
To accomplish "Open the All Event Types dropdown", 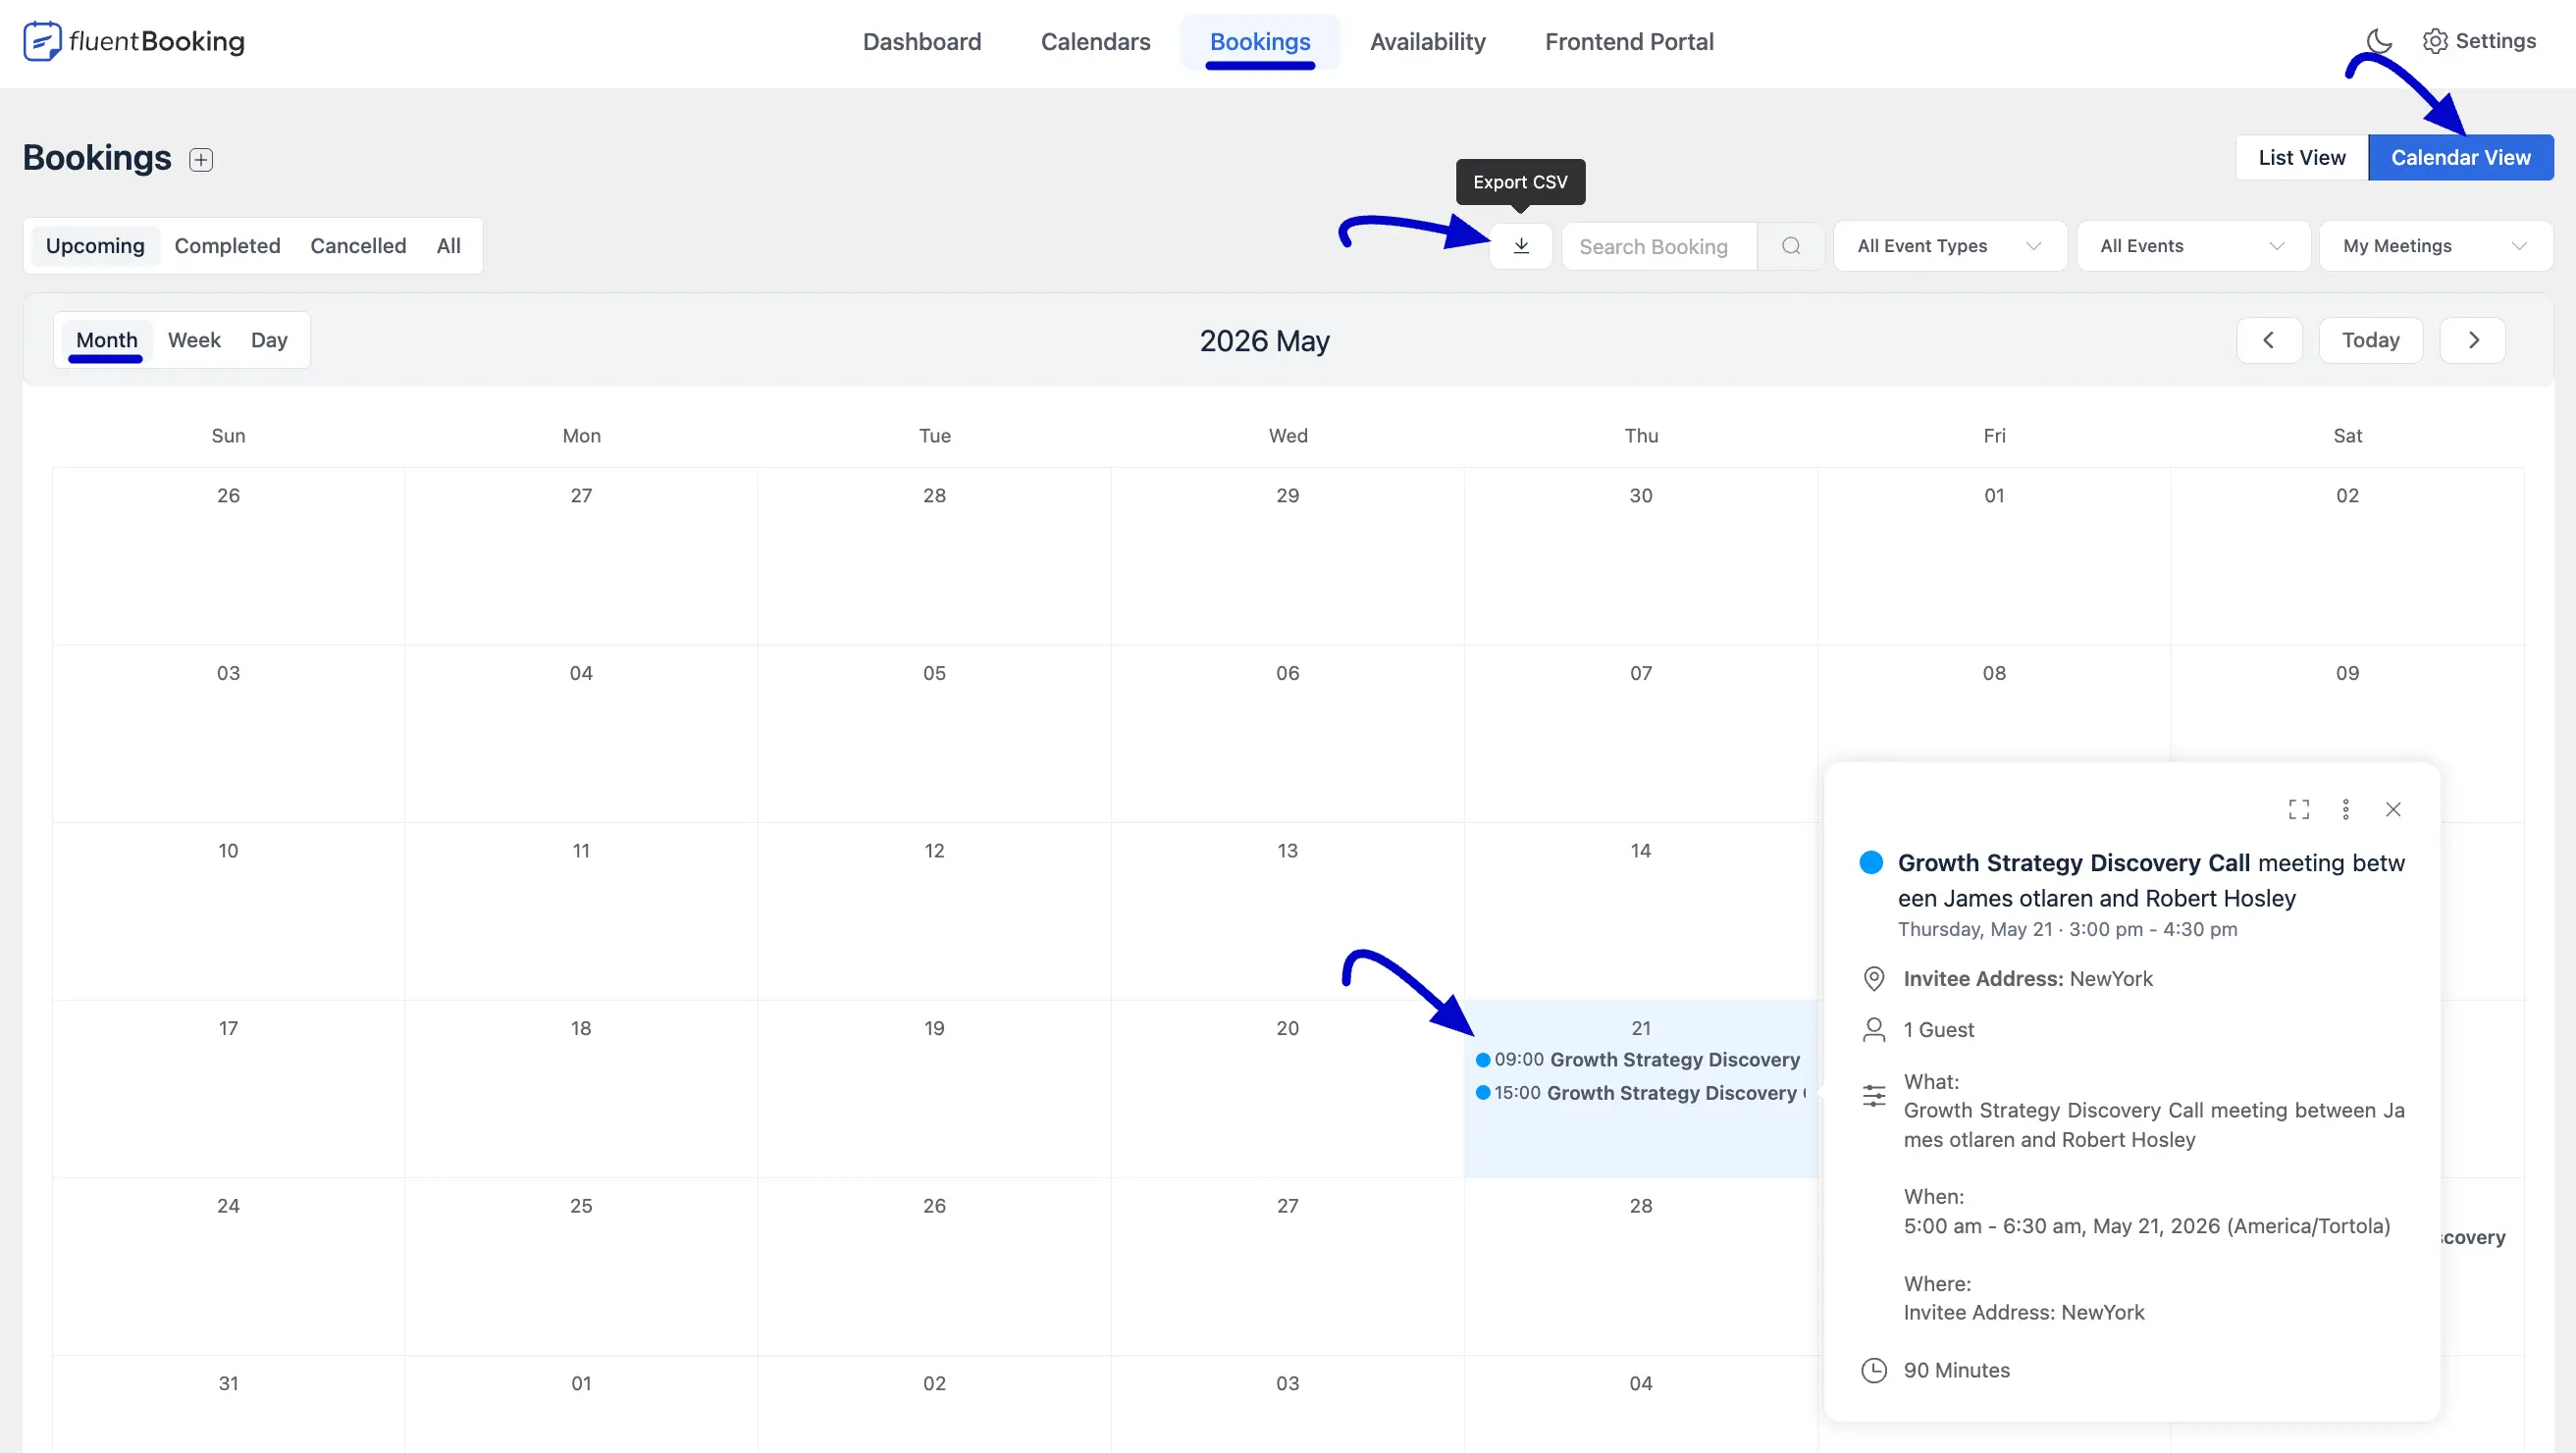I will (x=1950, y=246).
